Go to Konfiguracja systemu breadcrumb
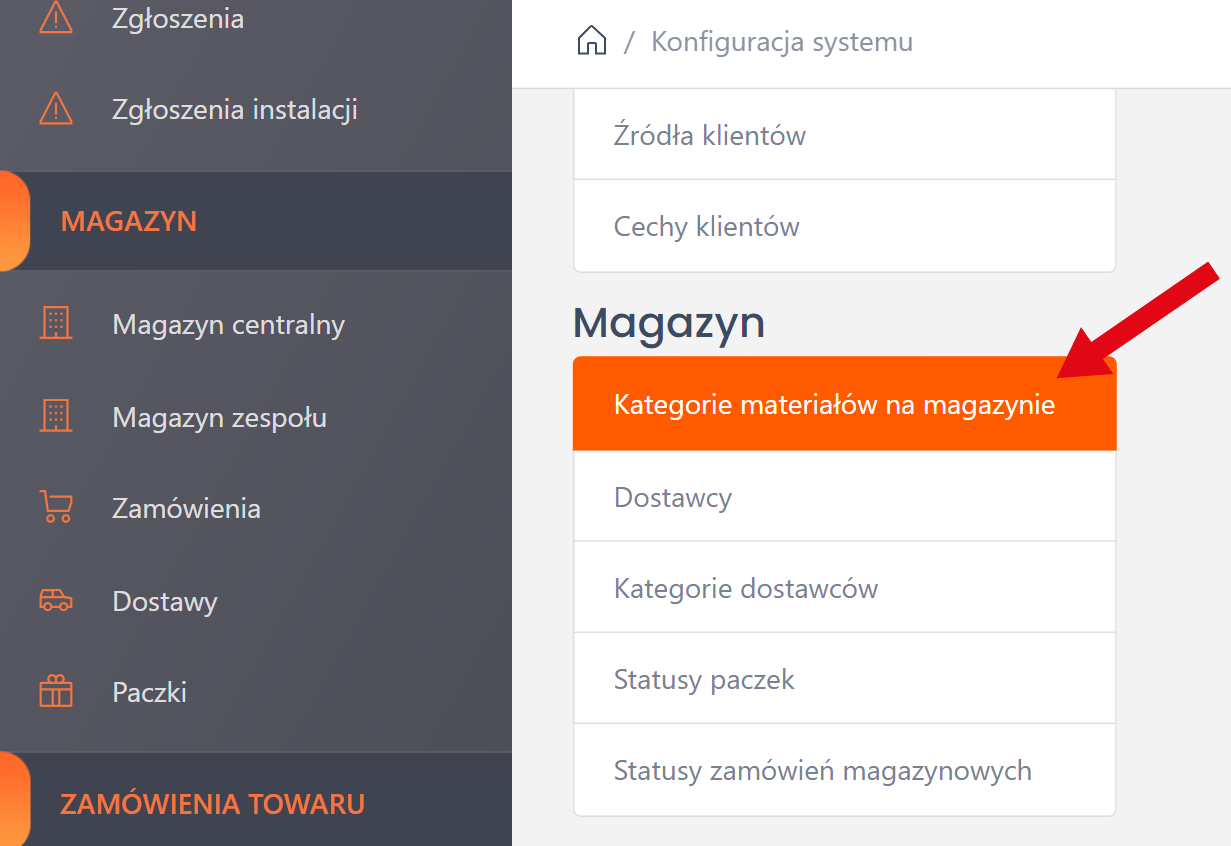The image size is (1231, 846). pyautogui.click(x=781, y=42)
